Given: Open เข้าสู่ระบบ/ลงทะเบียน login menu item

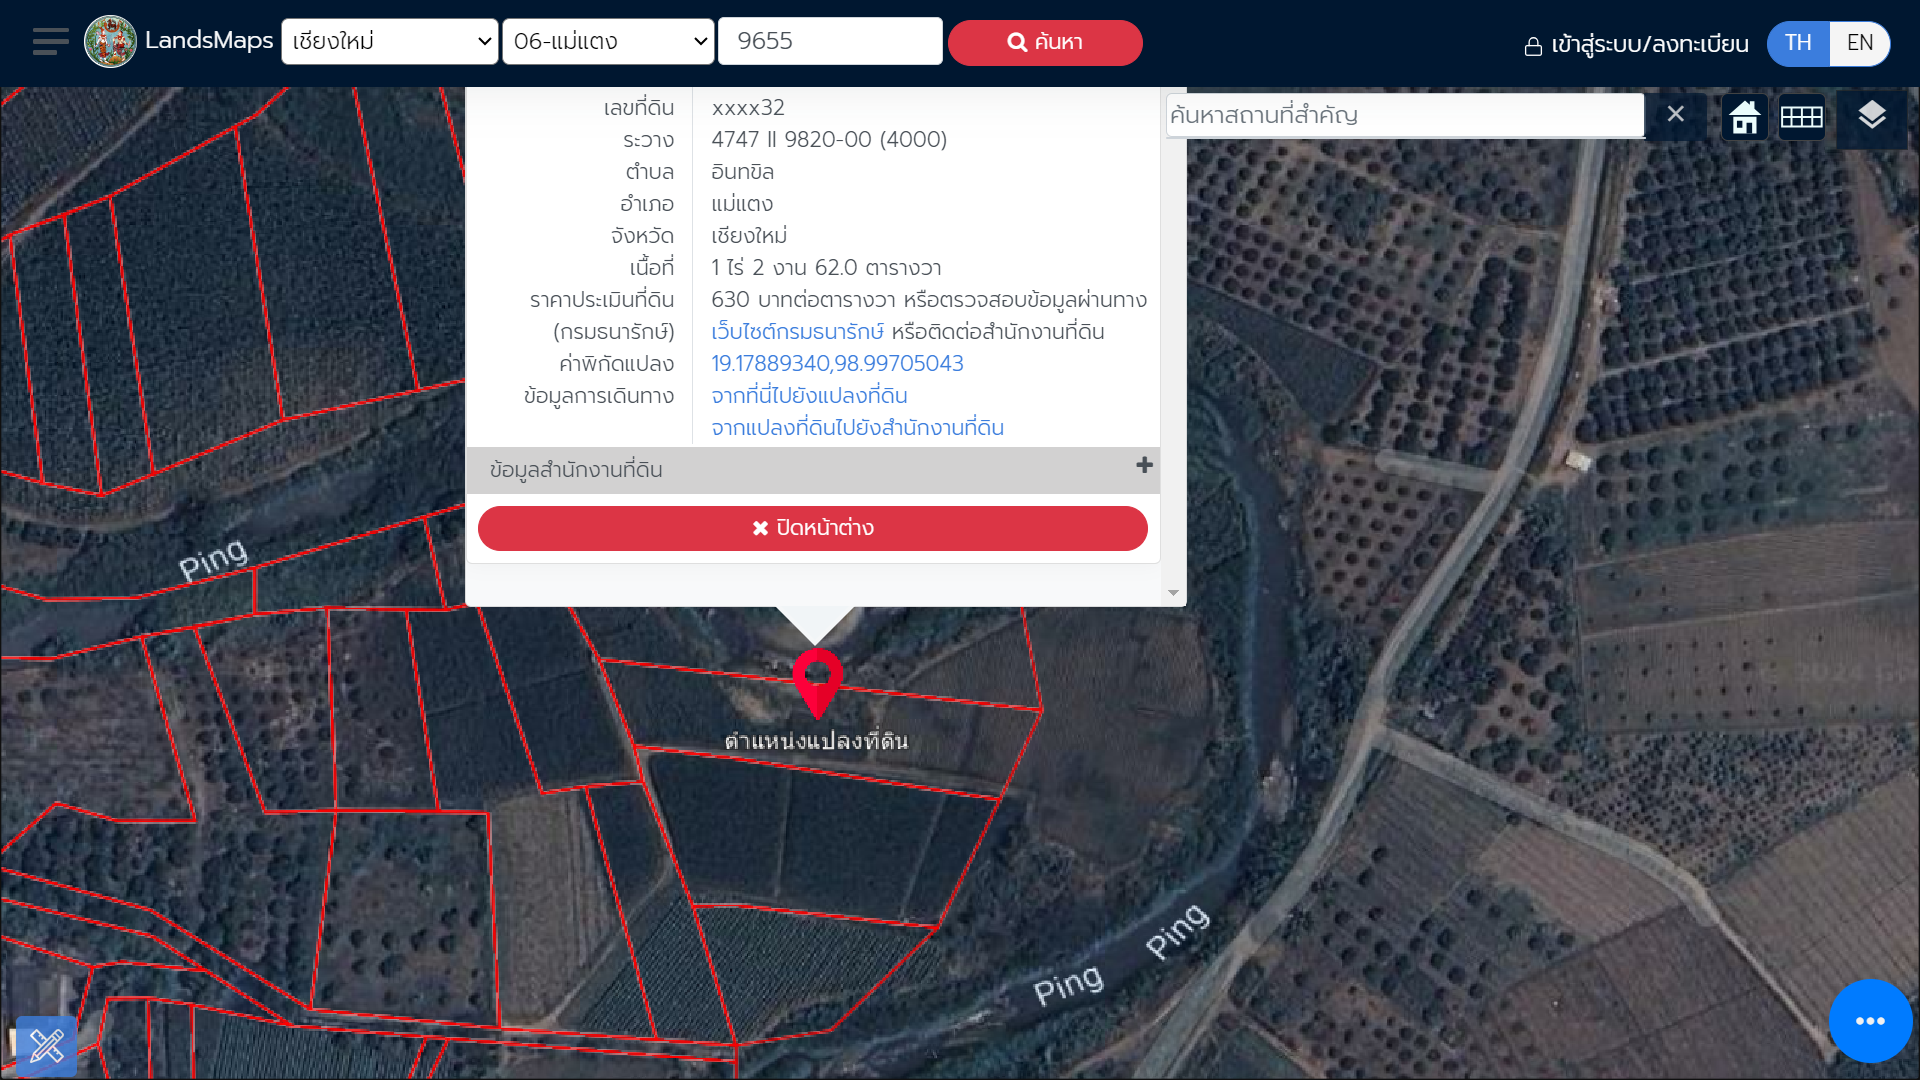Looking at the screenshot, I should (1636, 45).
